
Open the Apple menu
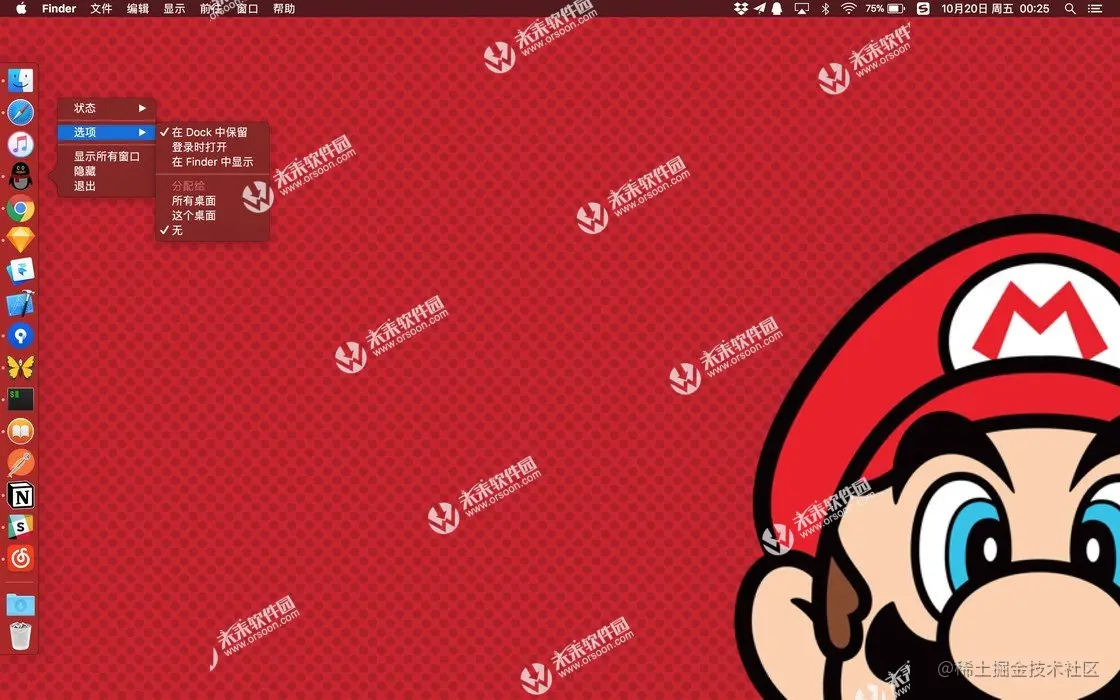click(x=21, y=9)
